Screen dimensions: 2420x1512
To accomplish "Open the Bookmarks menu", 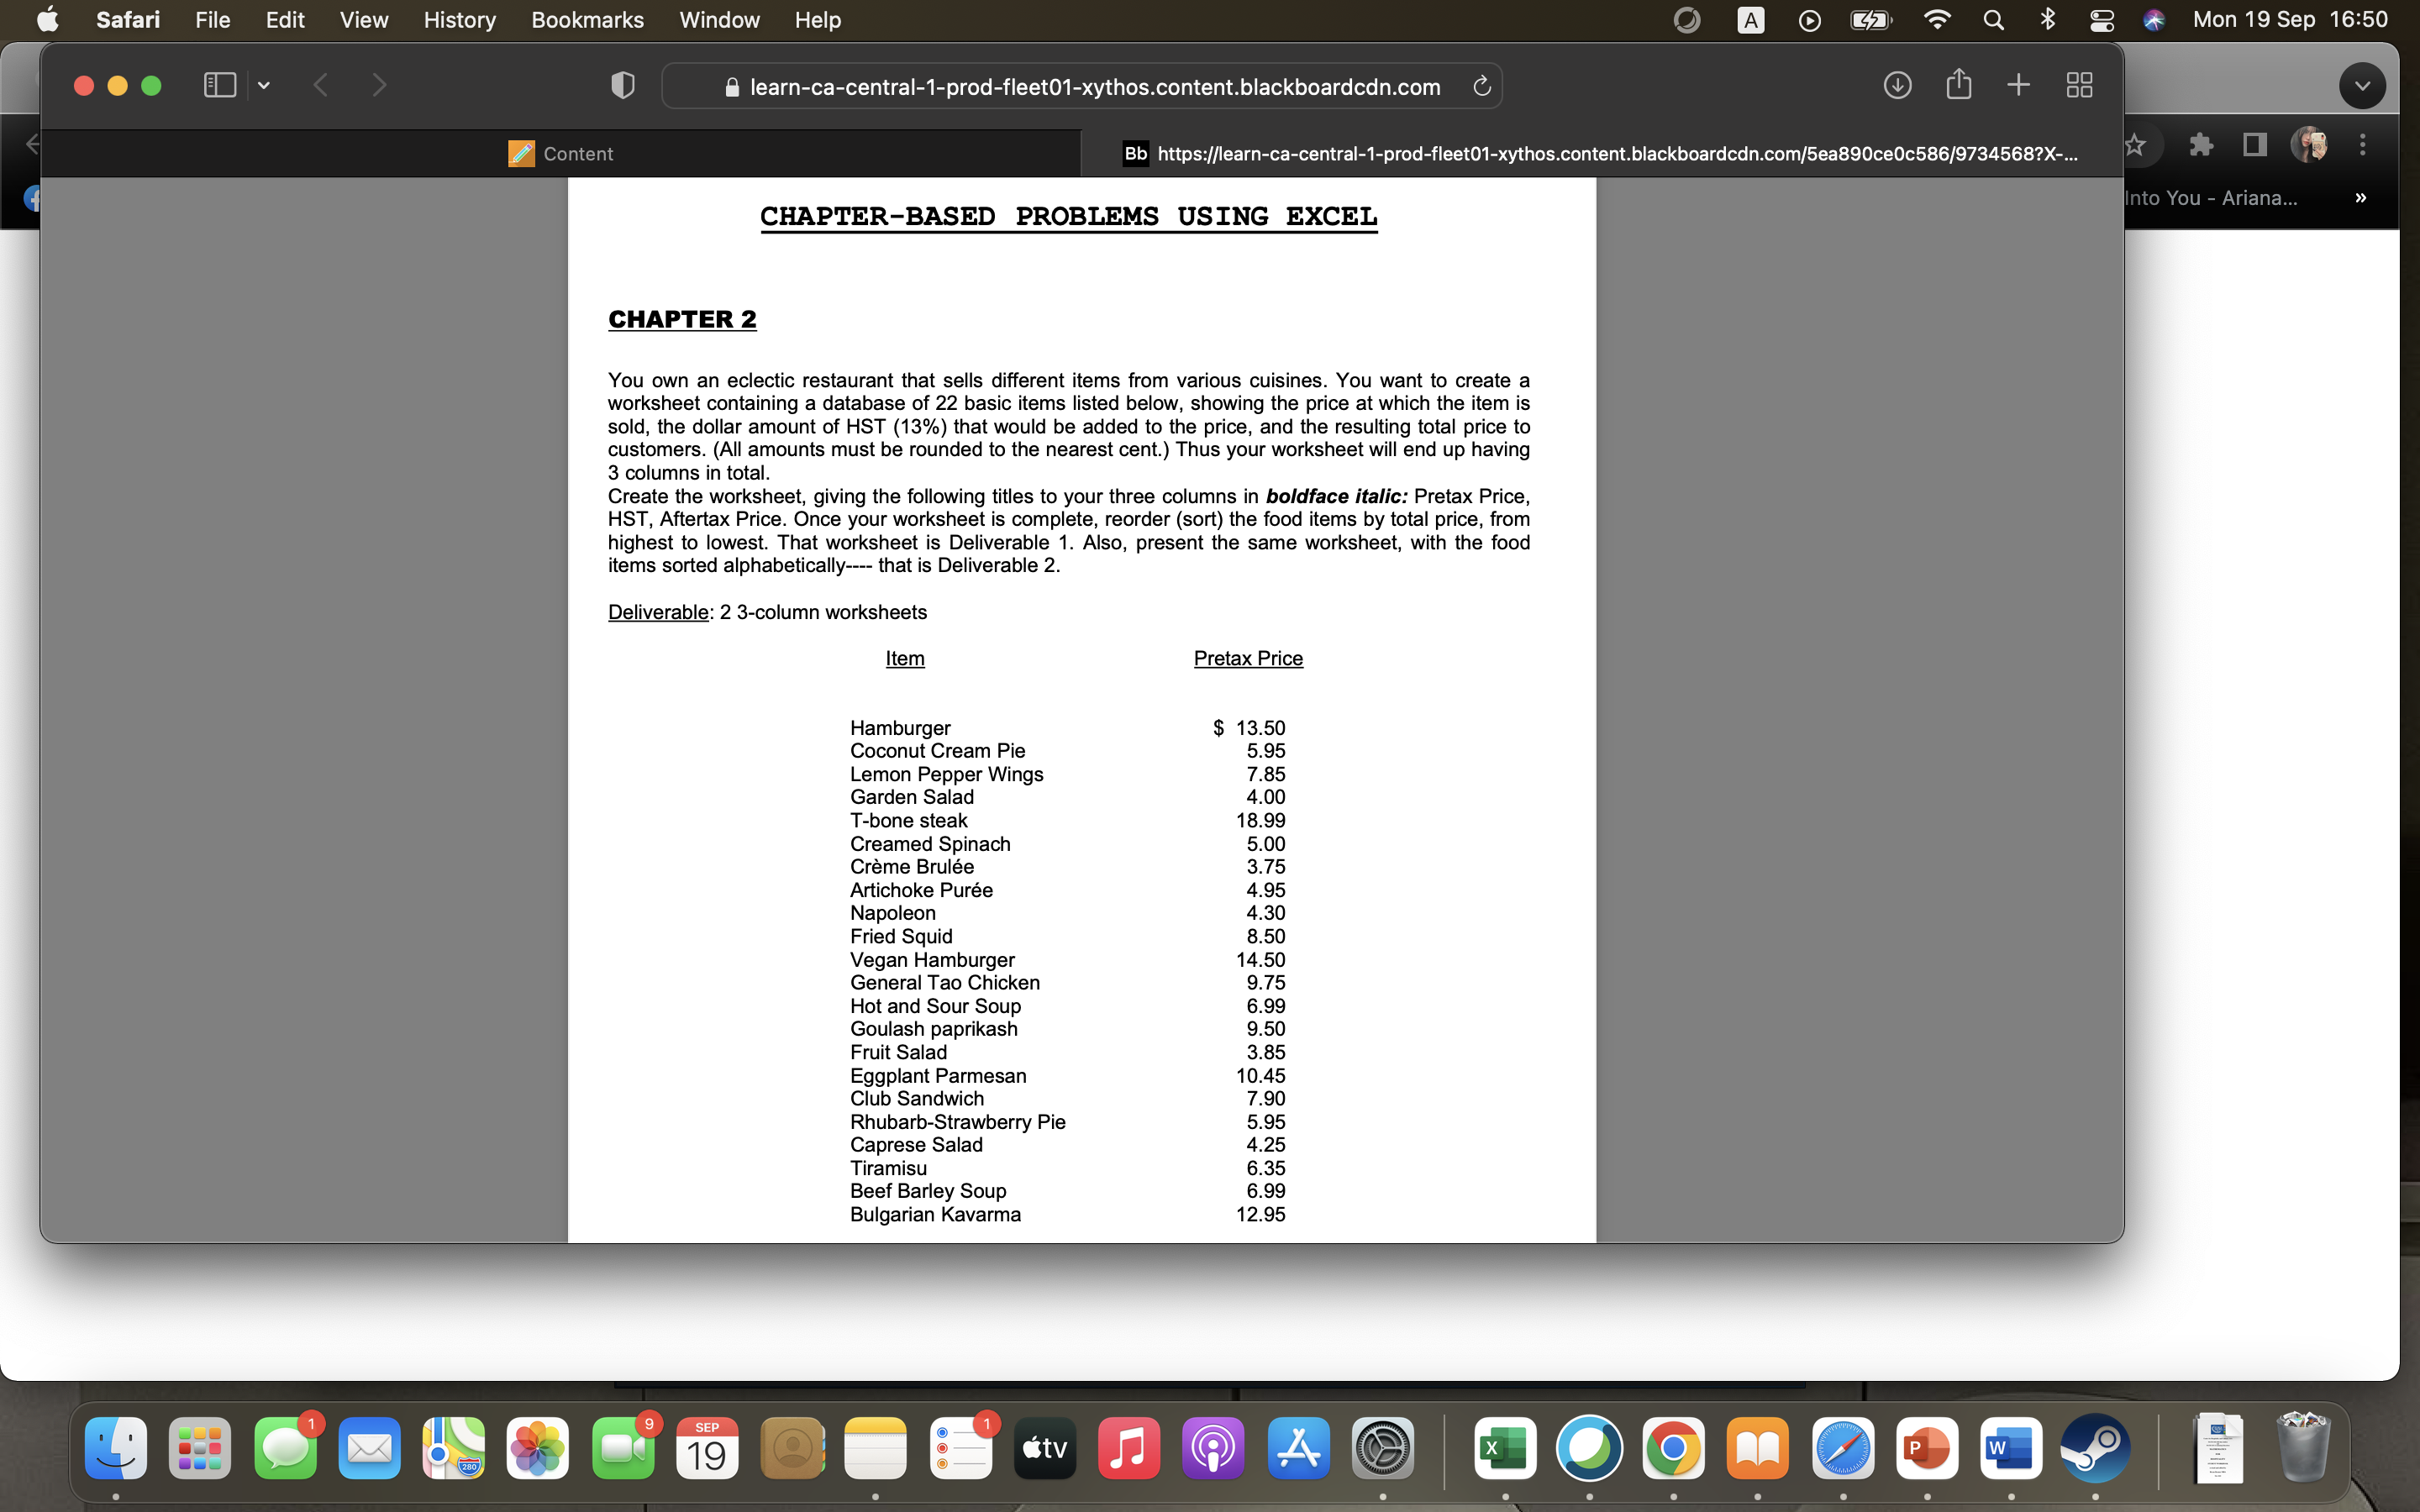I will (x=587, y=19).
